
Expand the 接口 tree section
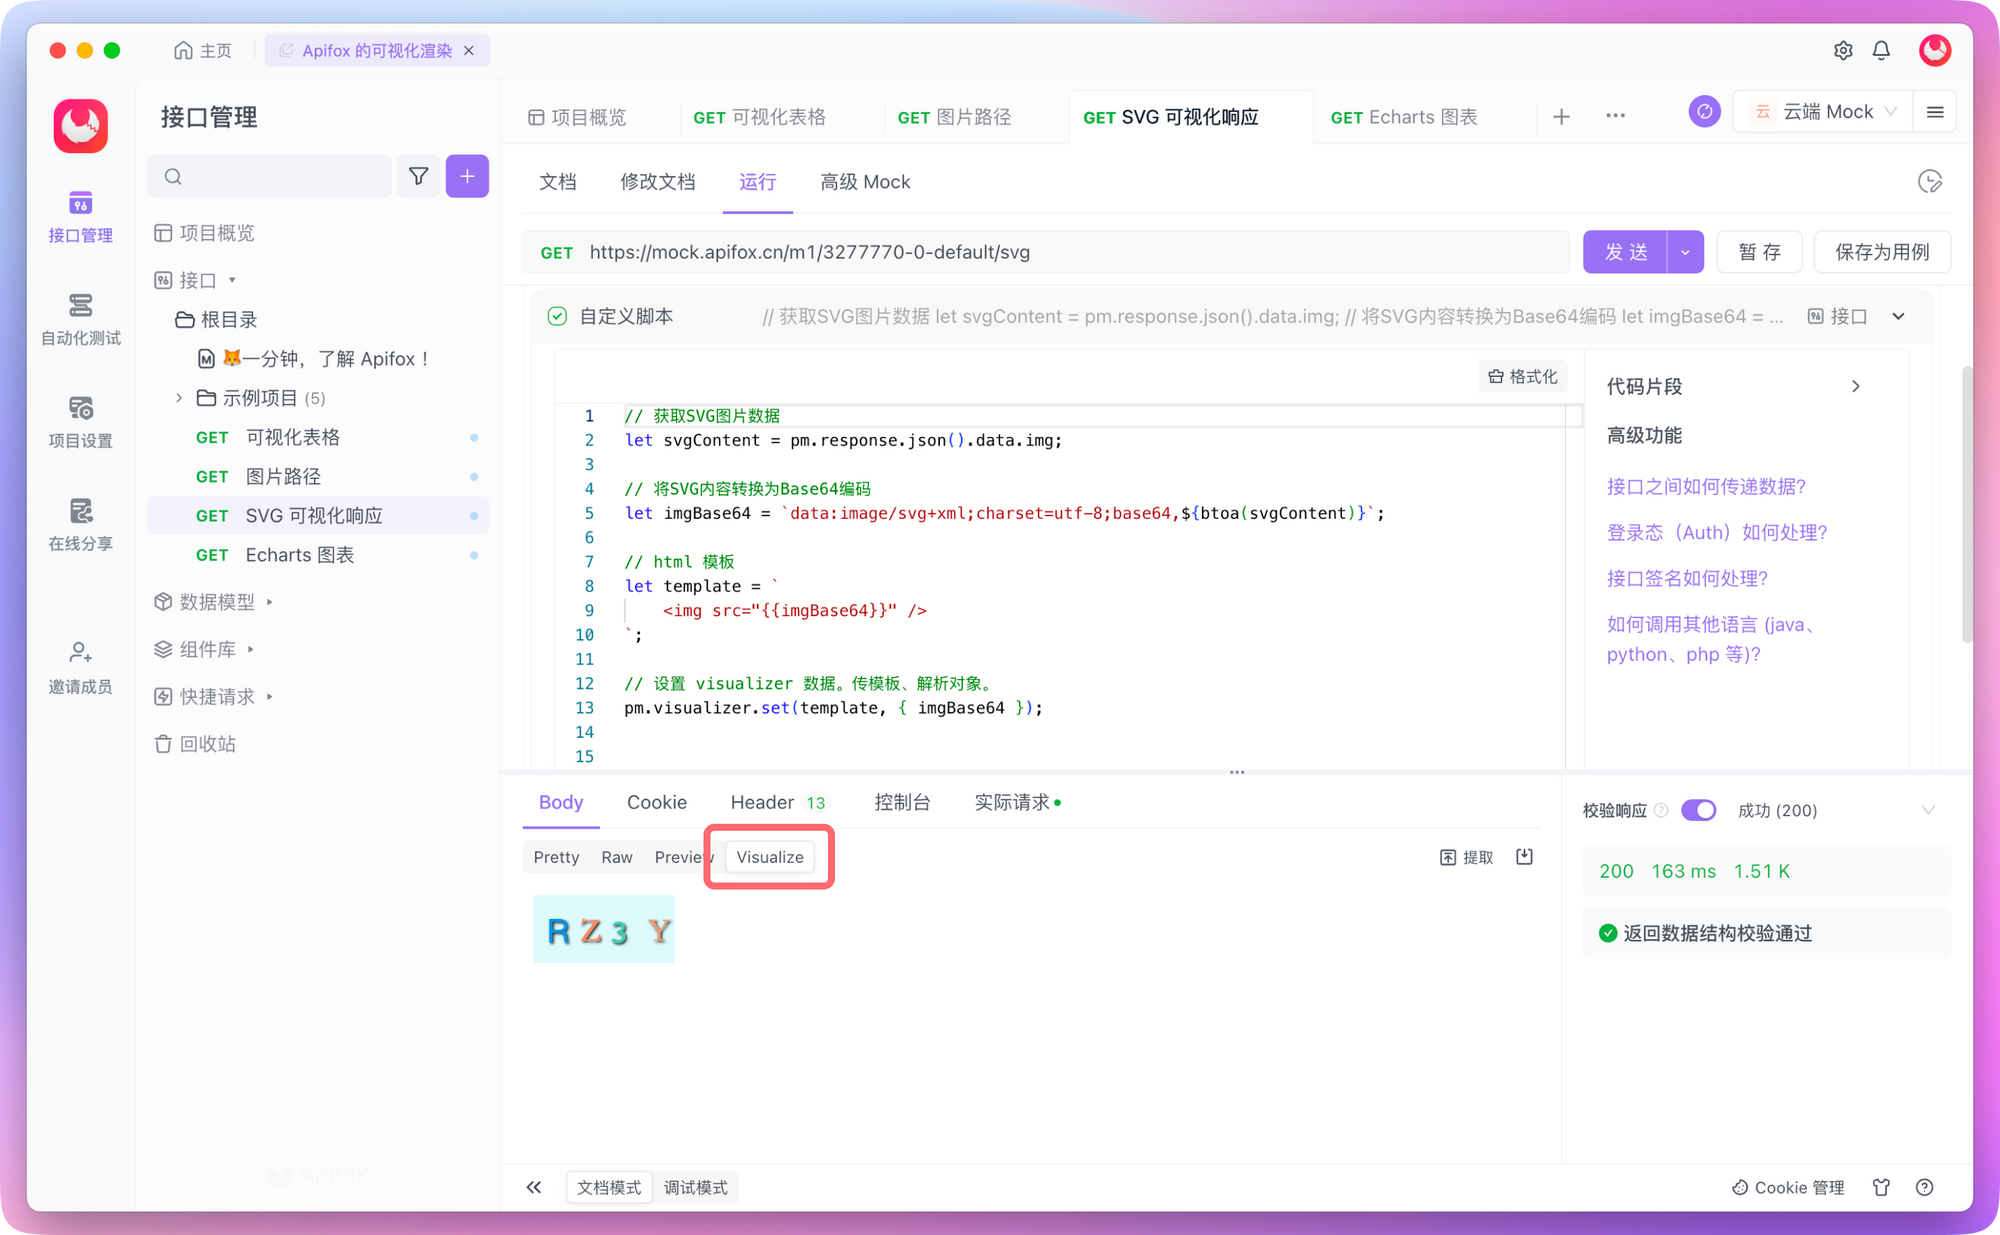[232, 280]
